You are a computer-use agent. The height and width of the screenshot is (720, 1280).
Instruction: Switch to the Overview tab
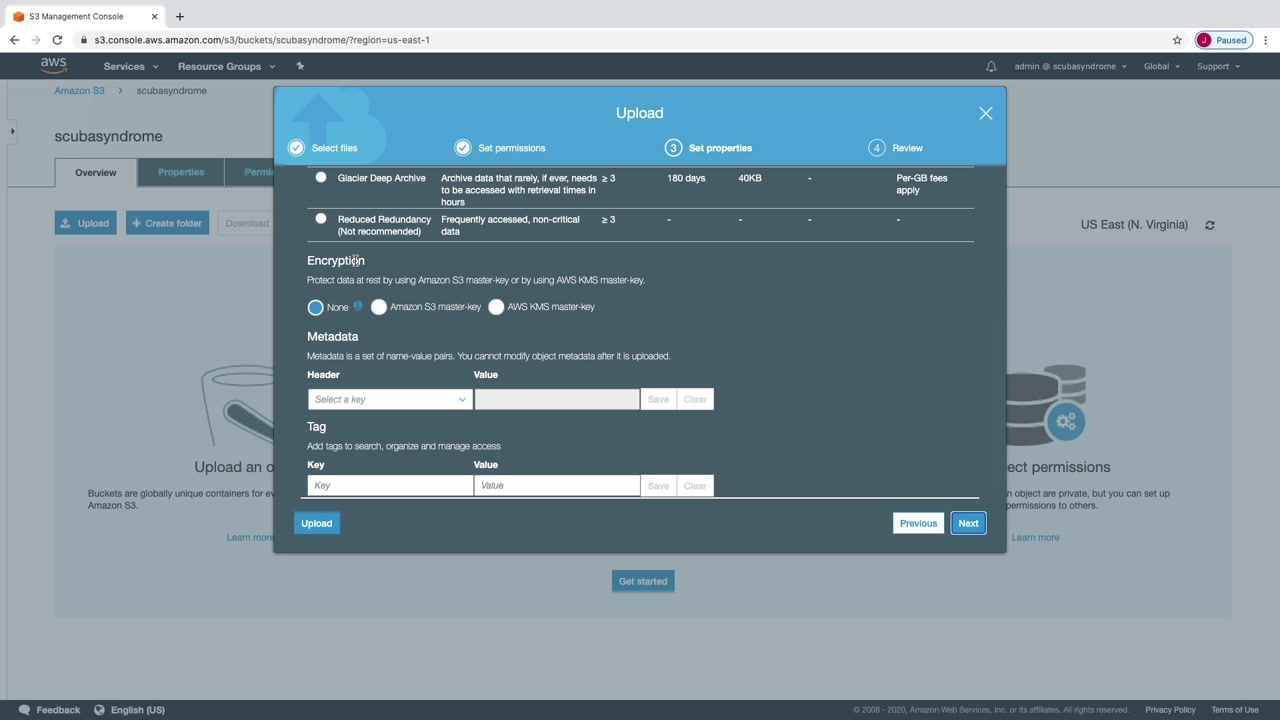point(96,172)
